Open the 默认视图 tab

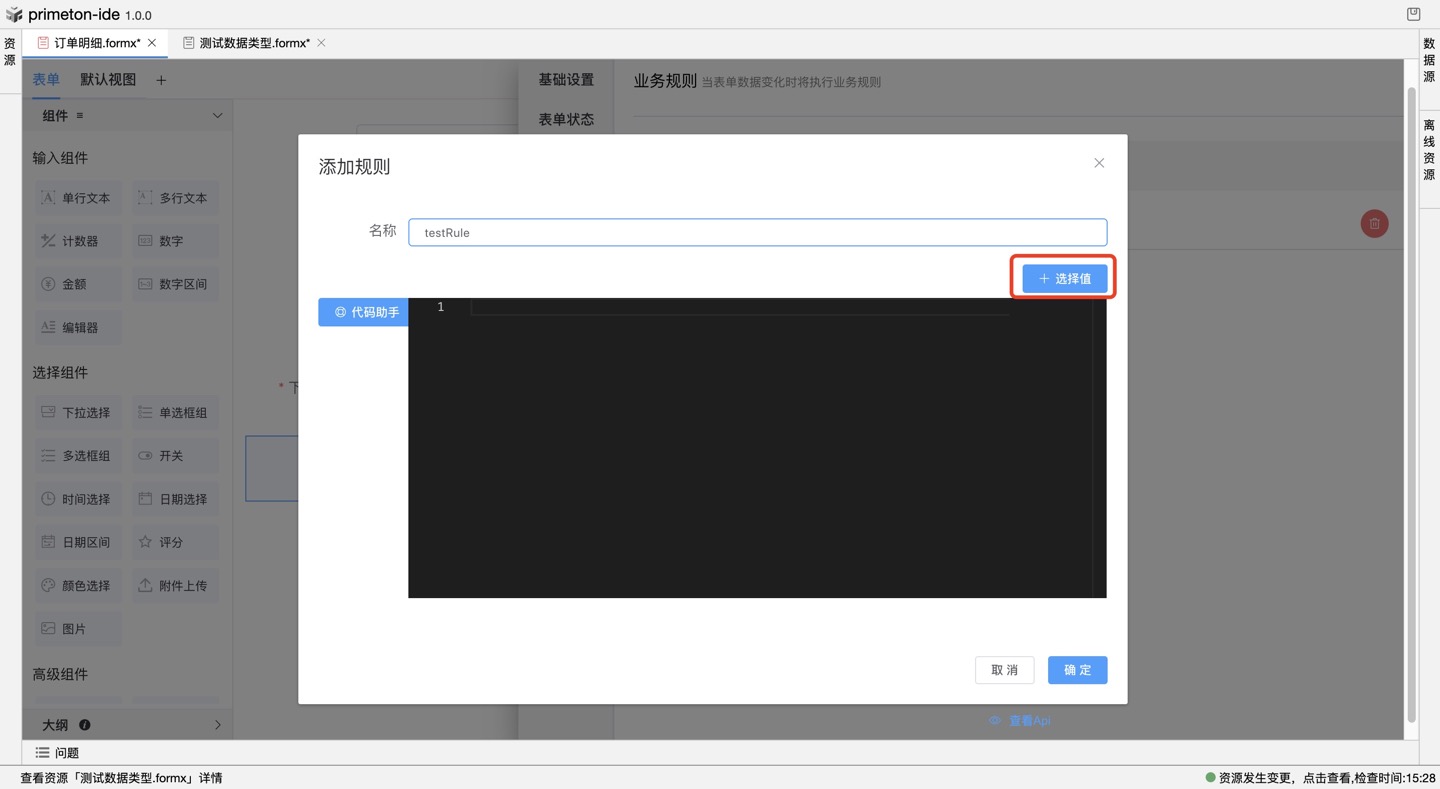coord(108,80)
